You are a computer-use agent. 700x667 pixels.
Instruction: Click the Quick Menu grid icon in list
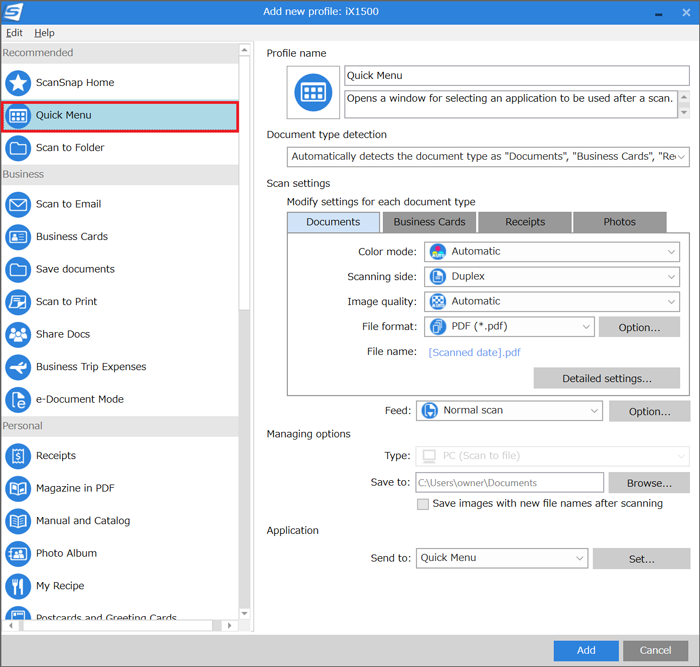point(18,116)
